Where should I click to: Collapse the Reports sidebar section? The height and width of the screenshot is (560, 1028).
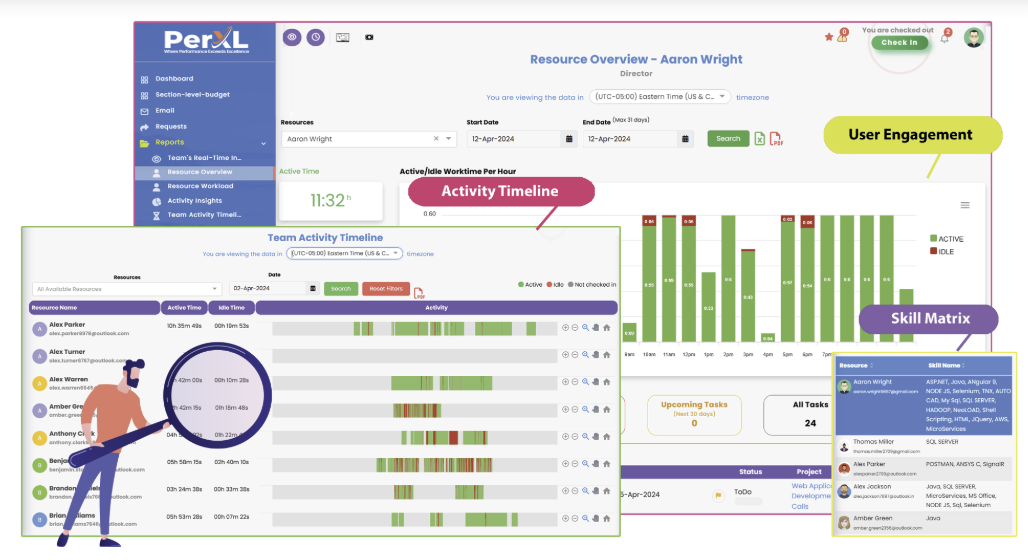[264, 143]
